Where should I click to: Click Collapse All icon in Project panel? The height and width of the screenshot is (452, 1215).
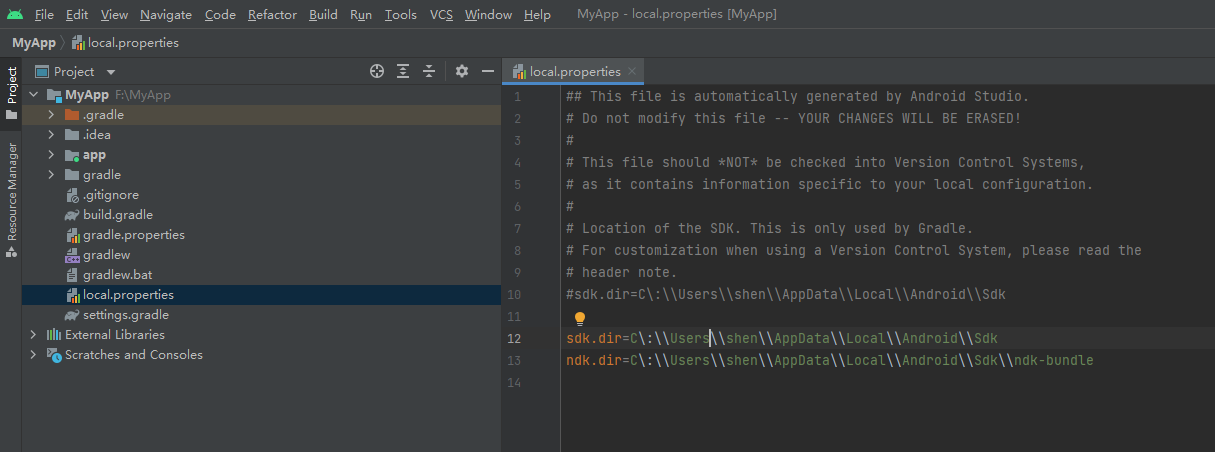coord(429,71)
